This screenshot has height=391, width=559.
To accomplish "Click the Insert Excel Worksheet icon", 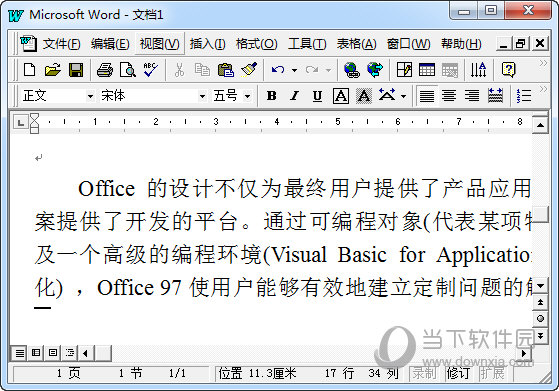I will [450, 70].
